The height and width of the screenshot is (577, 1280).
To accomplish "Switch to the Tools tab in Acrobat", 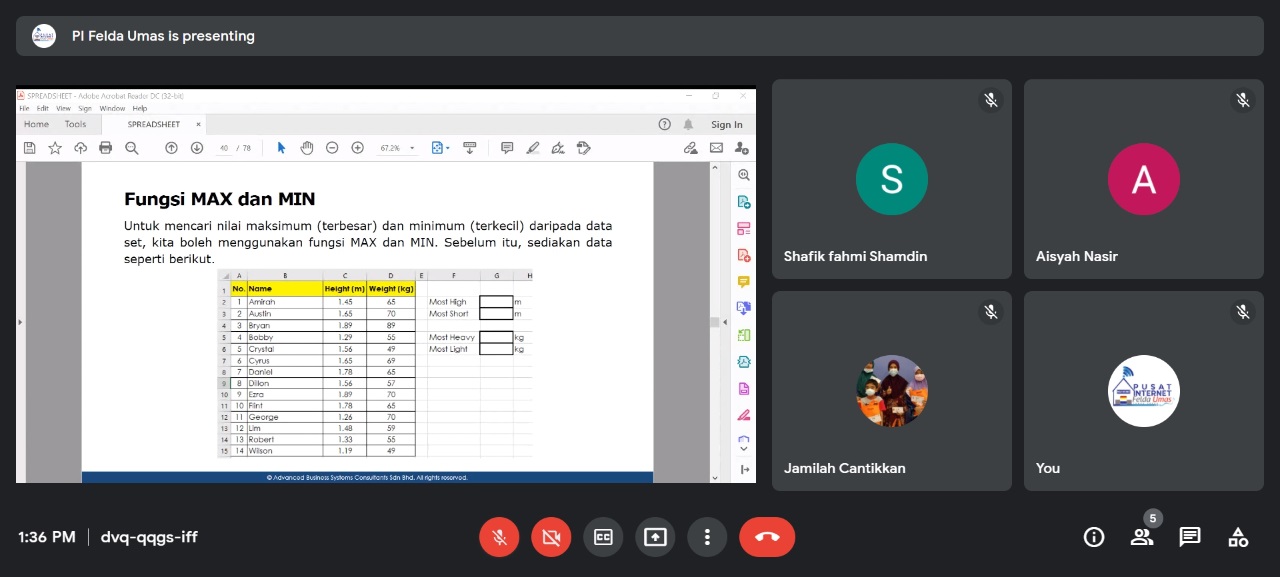I will click(75, 124).
